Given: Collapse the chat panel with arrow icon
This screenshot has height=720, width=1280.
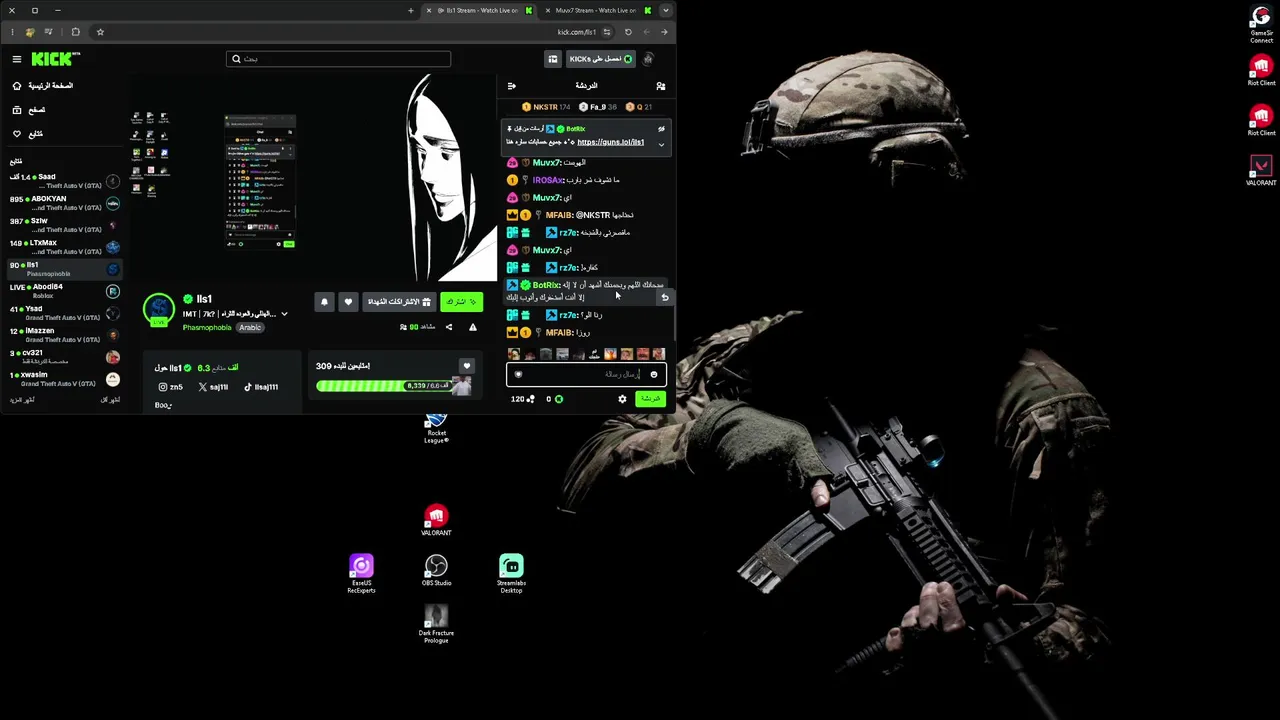Looking at the screenshot, I should pos(511,86).
